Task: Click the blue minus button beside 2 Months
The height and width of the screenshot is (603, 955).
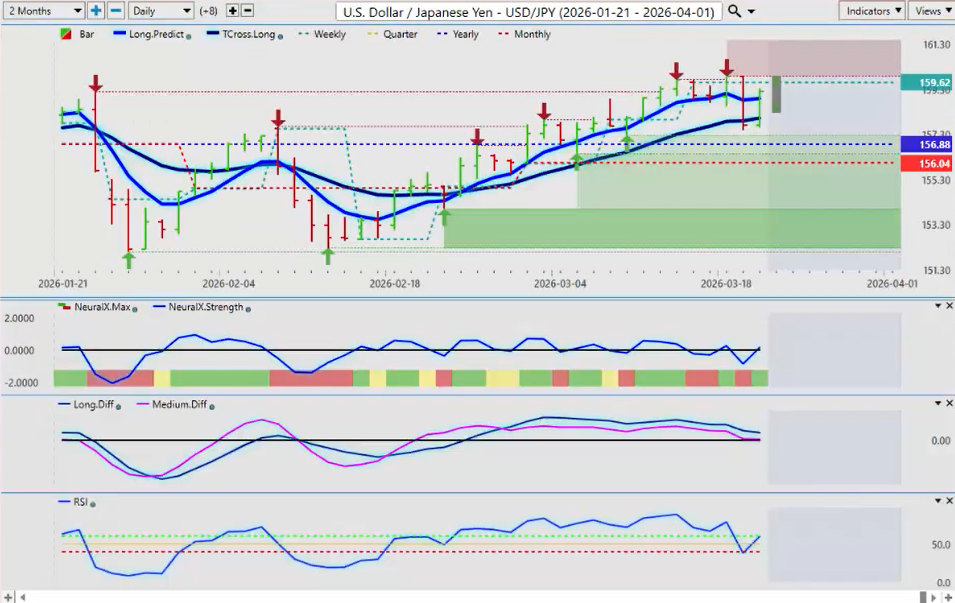Action: coord(115,10)
